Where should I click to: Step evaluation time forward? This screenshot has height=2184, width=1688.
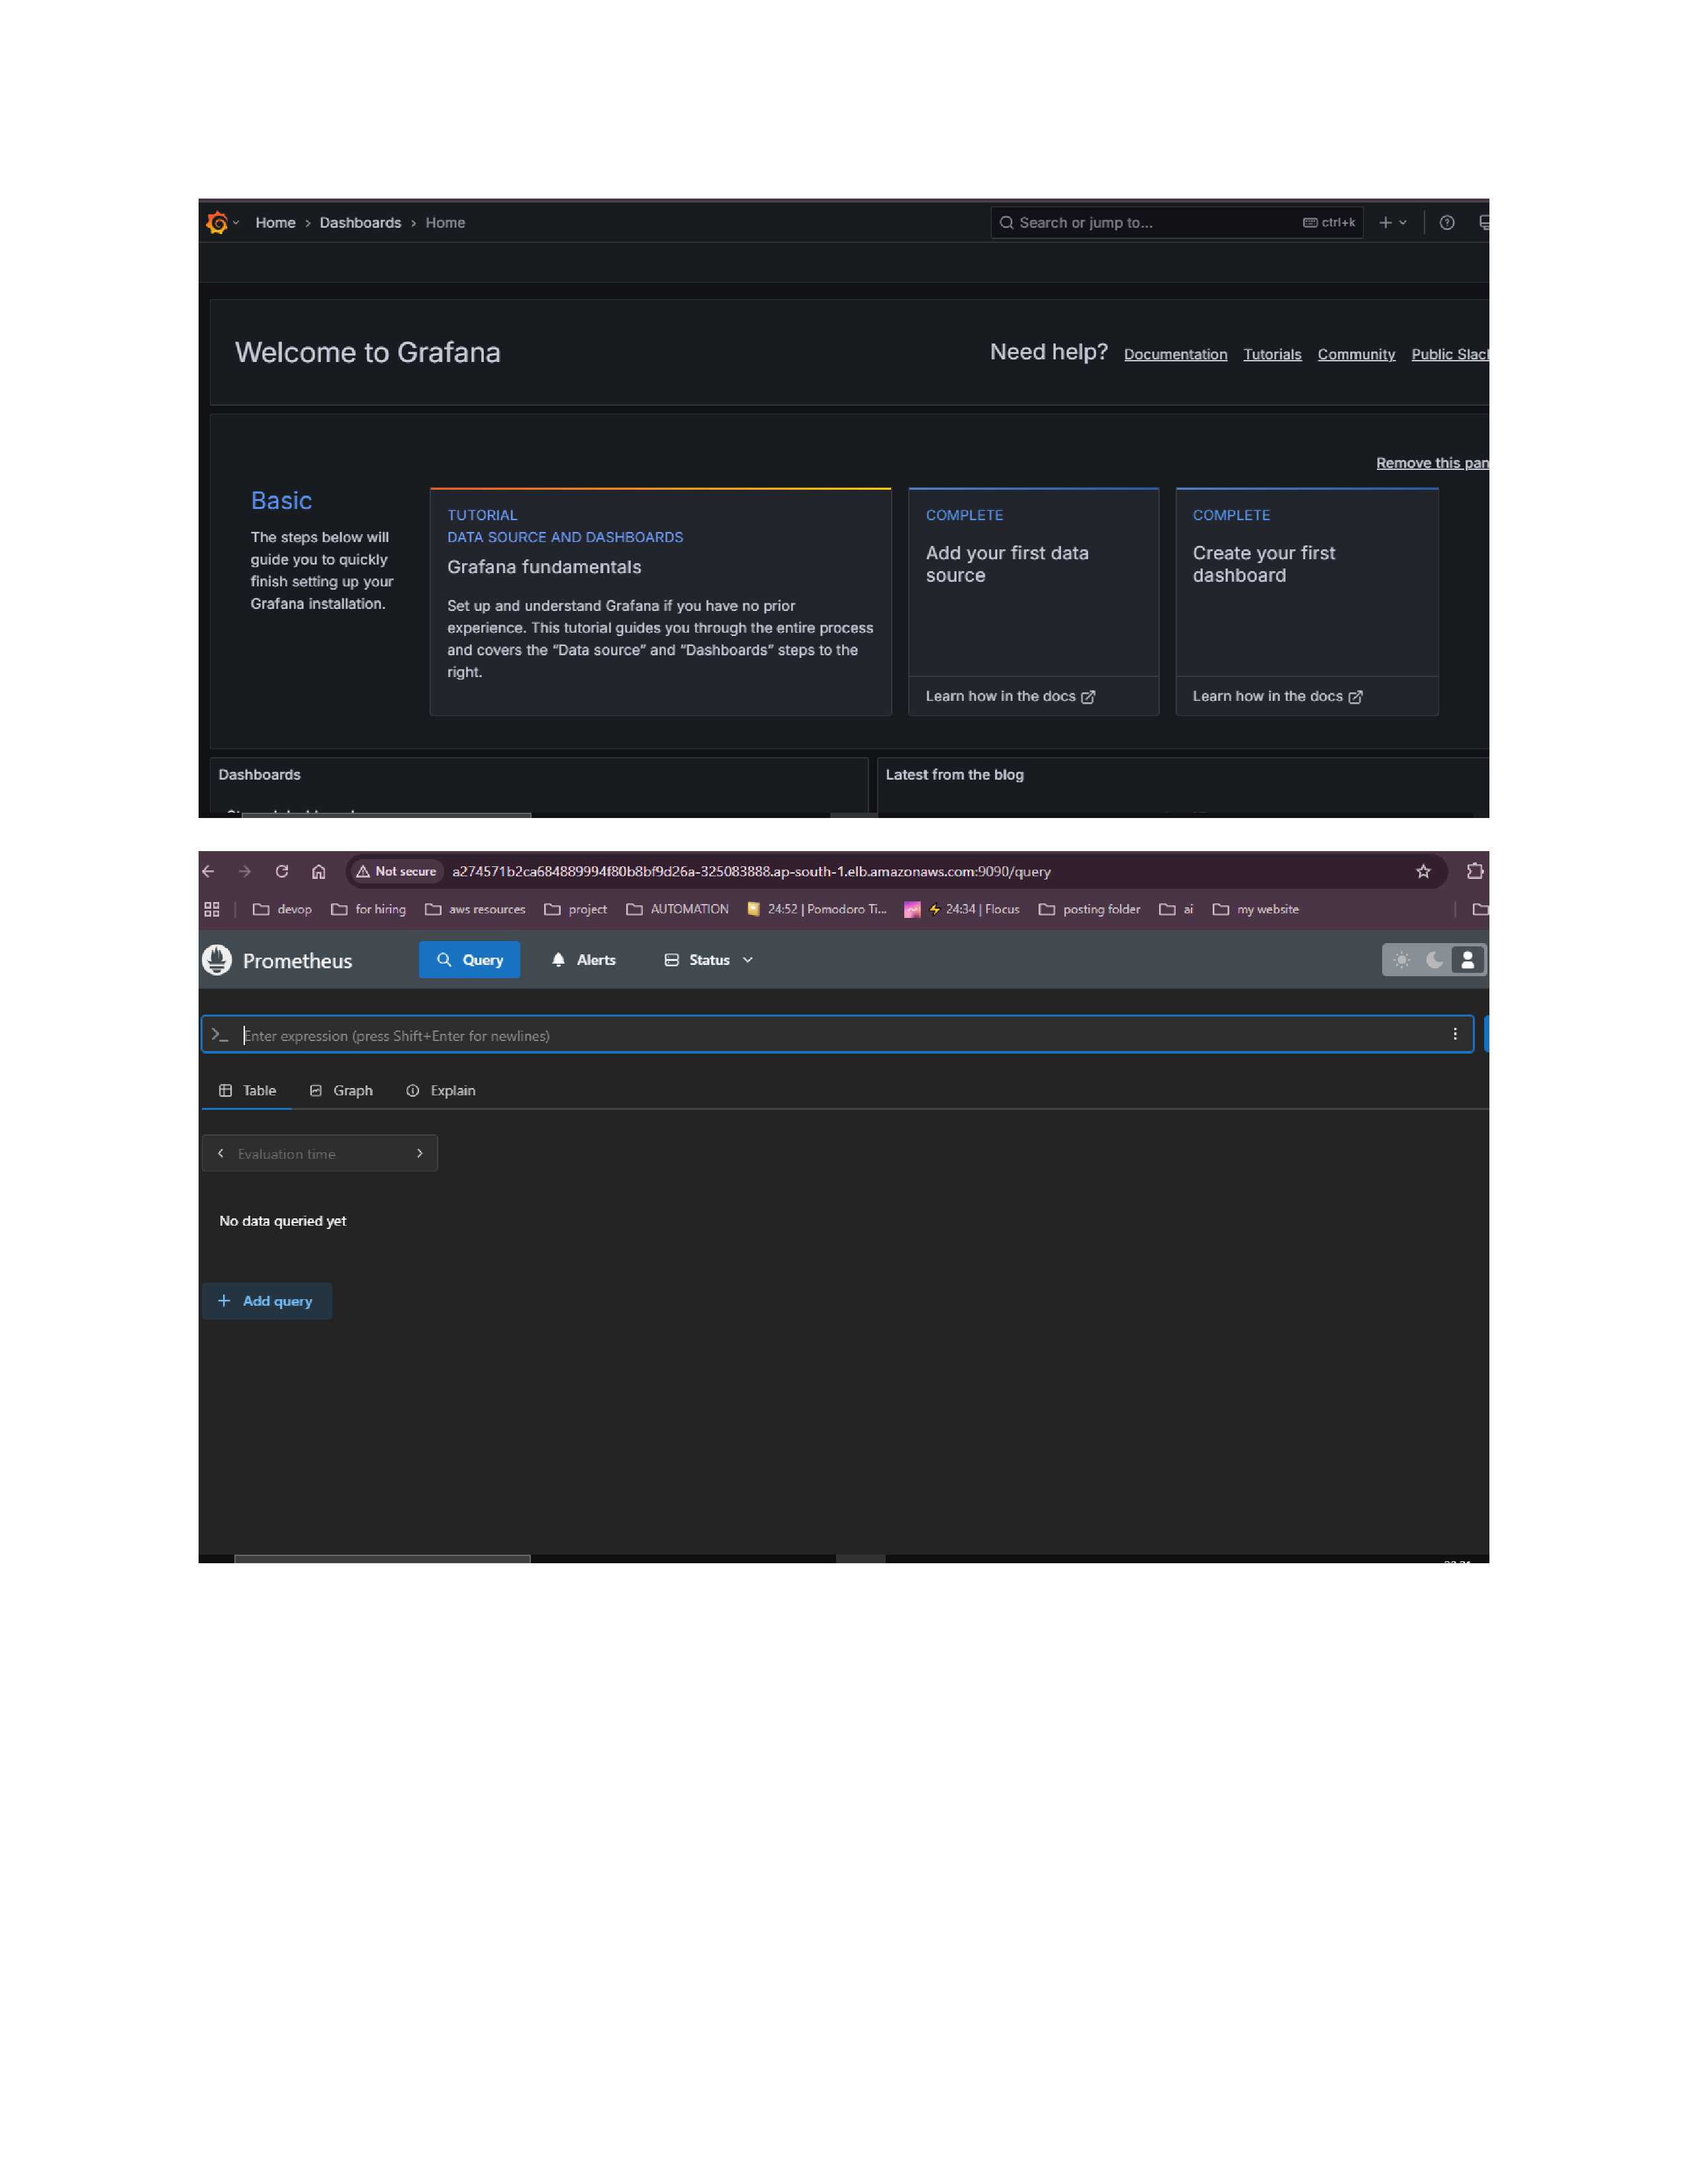coord(420,1153)
